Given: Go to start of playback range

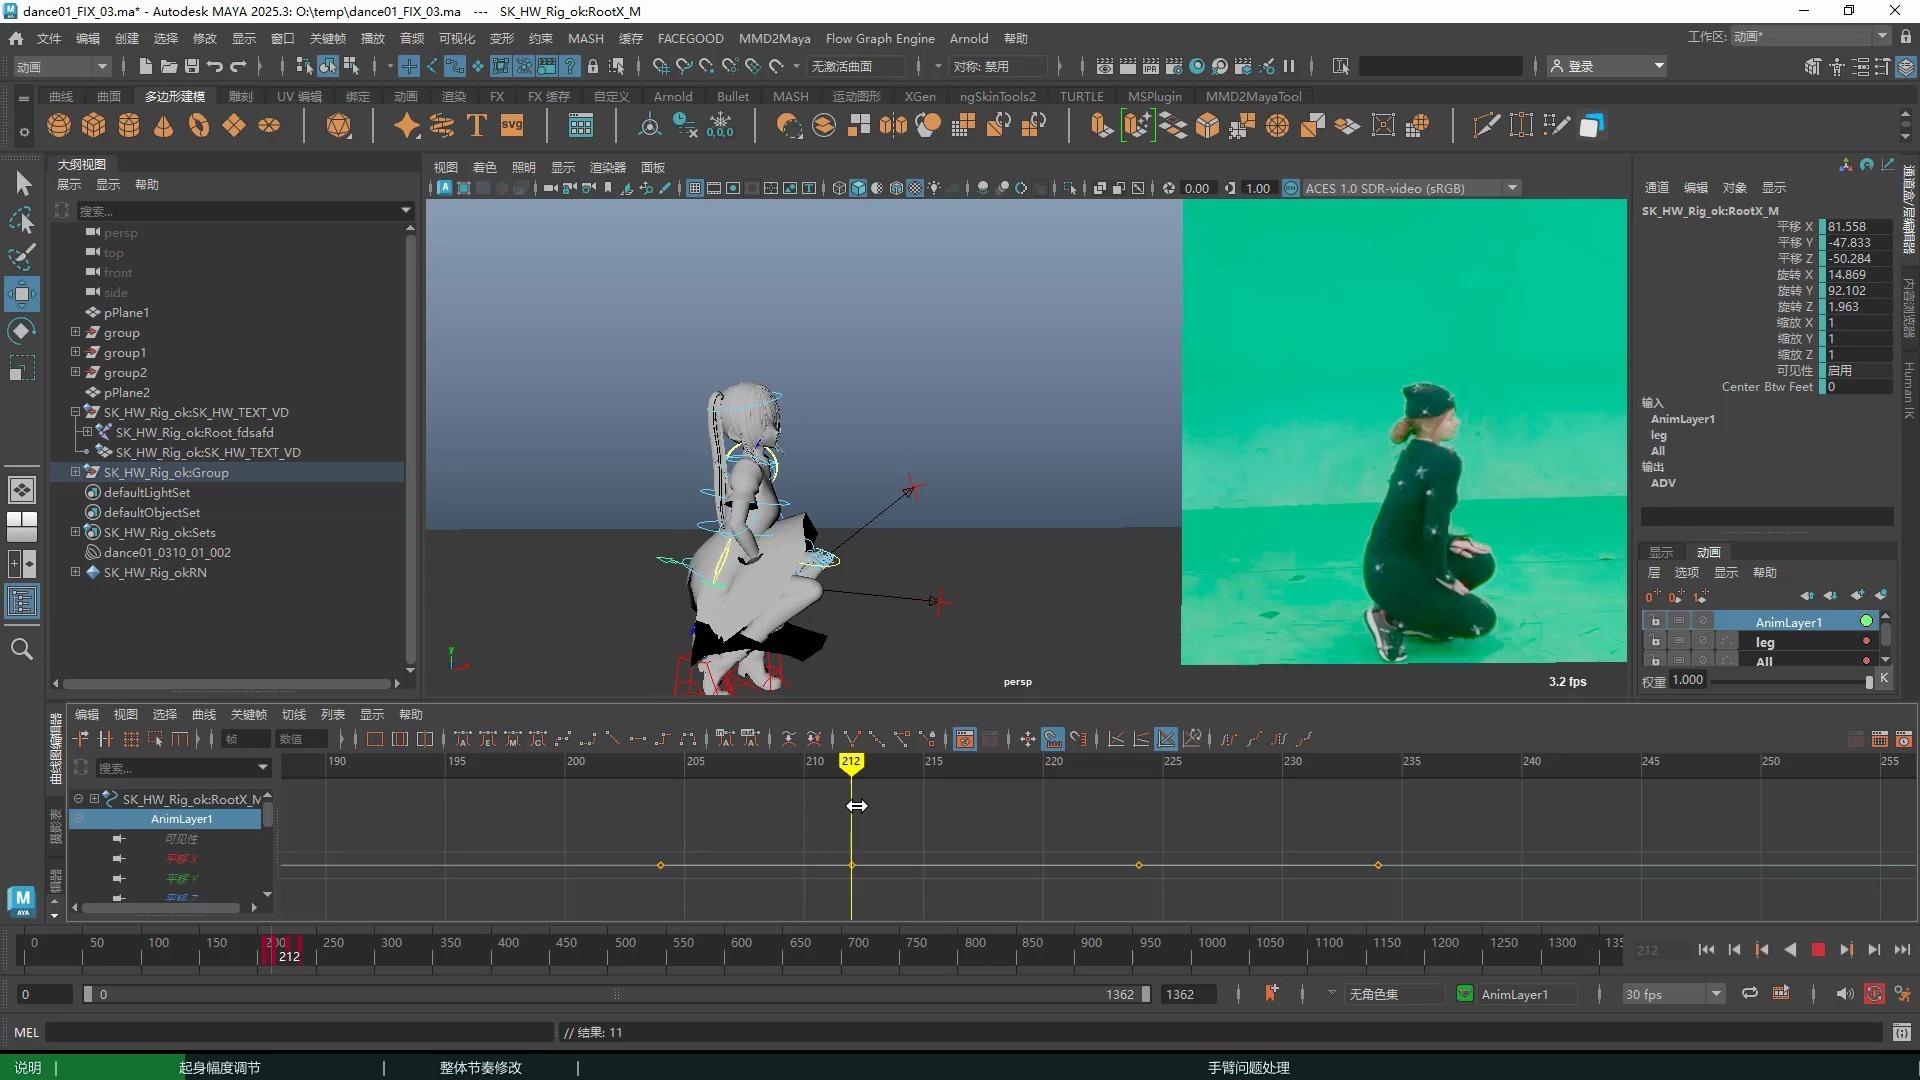Looking at the screenshot, I should [x=1706, y=950].
